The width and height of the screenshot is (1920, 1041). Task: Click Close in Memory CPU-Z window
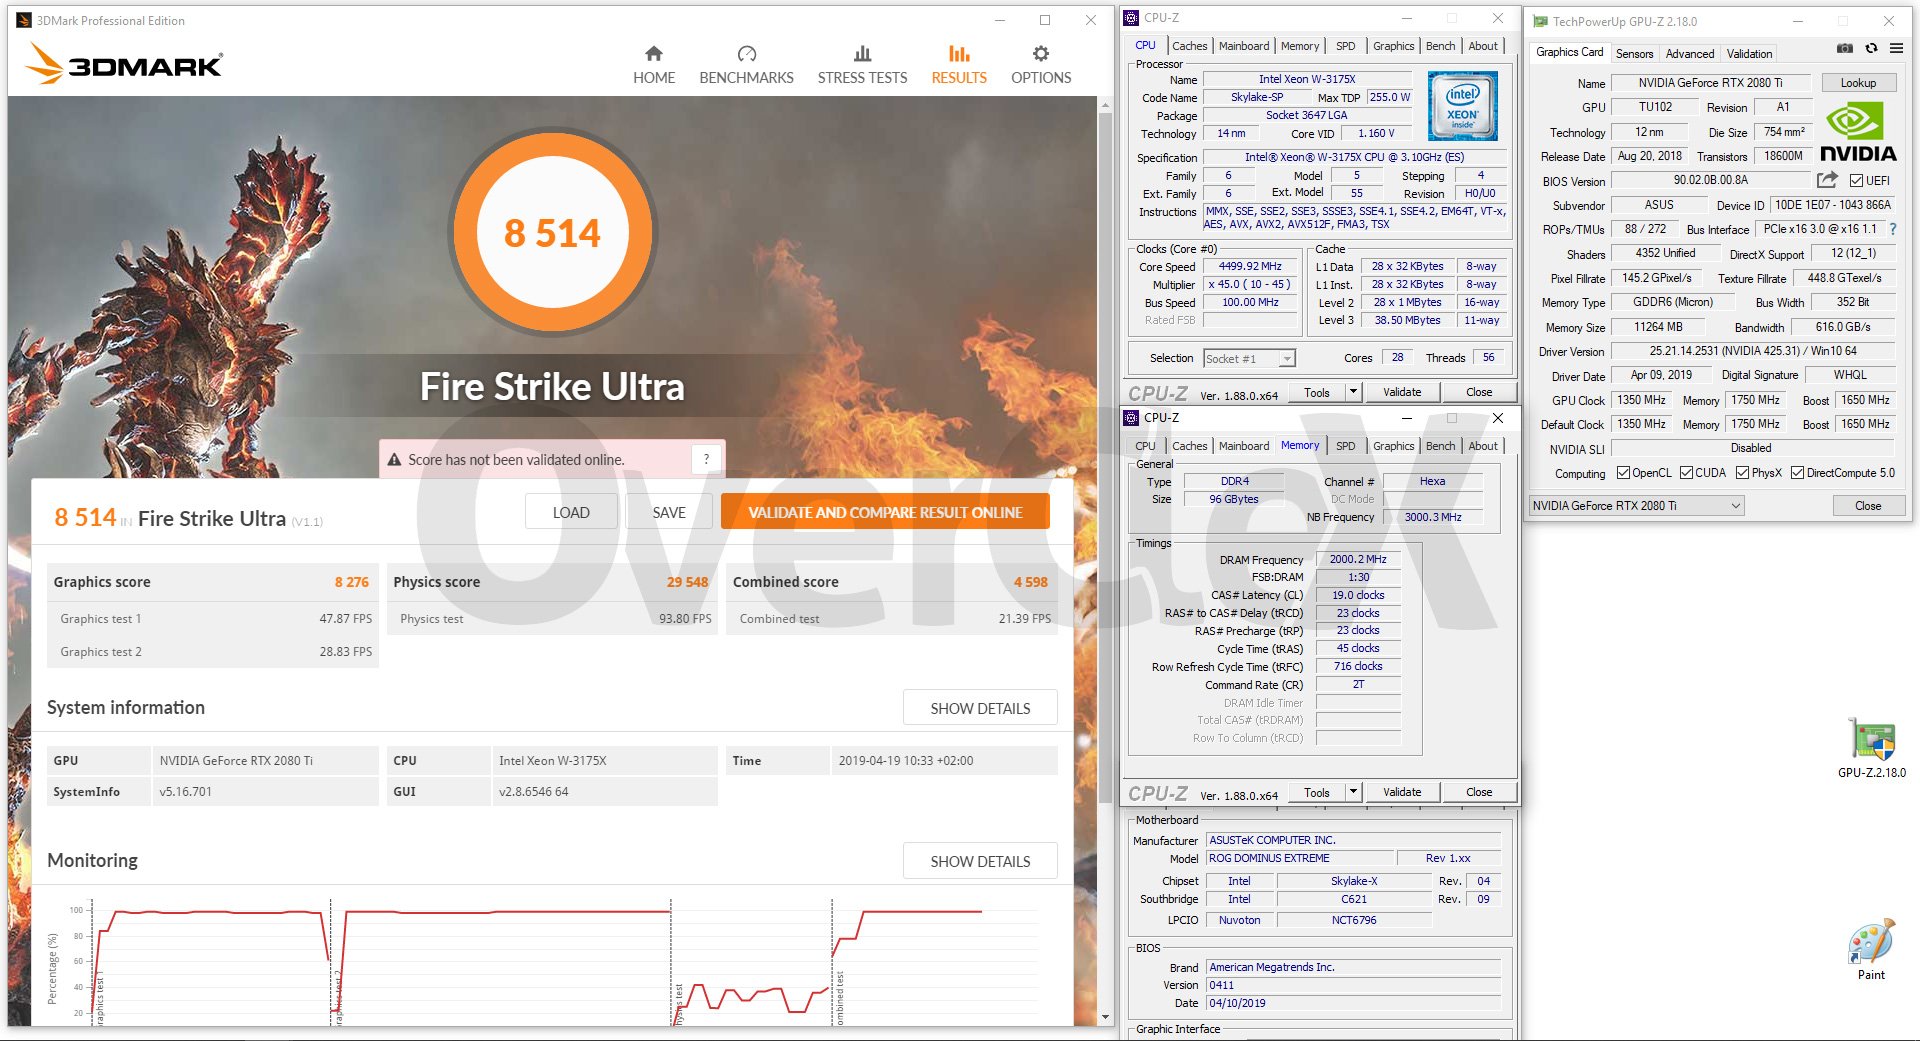[1479, 792]
